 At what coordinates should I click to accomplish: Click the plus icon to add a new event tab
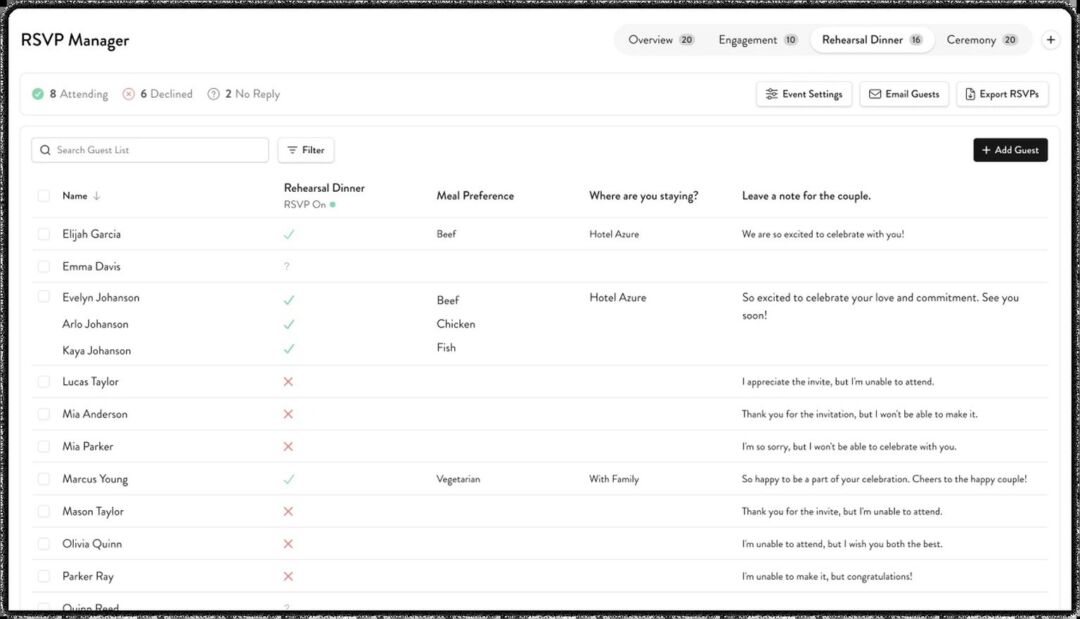click(x=1050, y=40)
